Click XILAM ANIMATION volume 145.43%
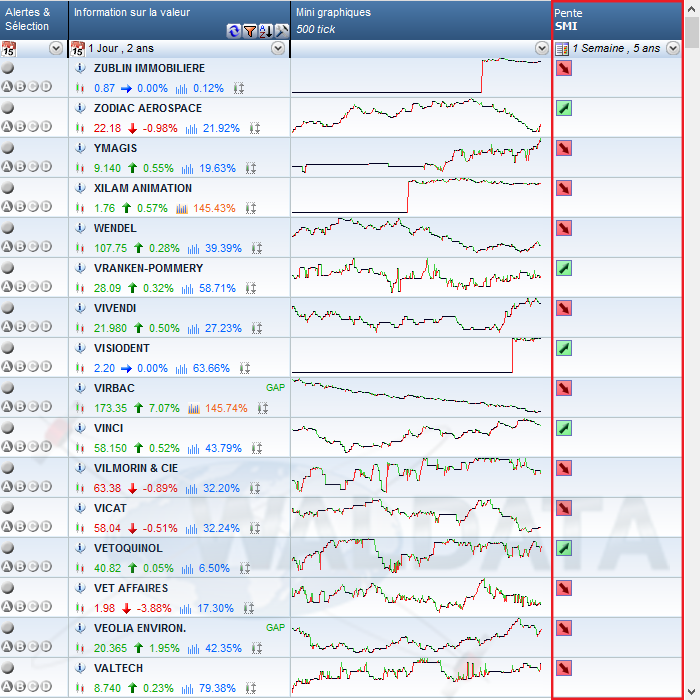 click(x=214, y=208)
